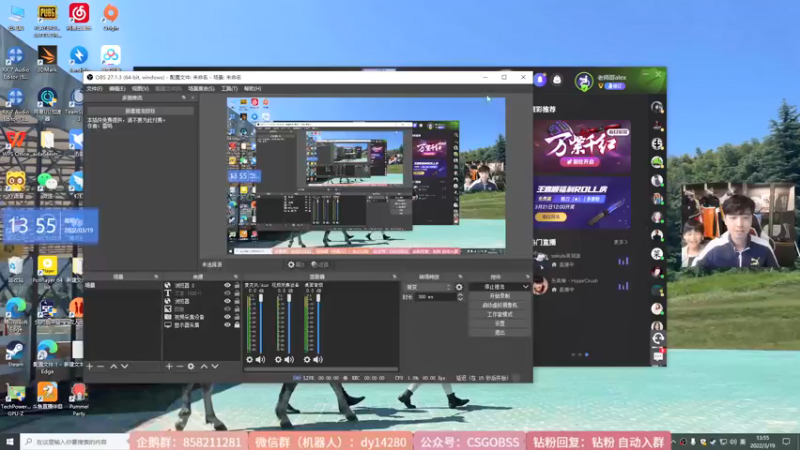Open source properties via the gear icon in Sources toolbar

point(191,366)
